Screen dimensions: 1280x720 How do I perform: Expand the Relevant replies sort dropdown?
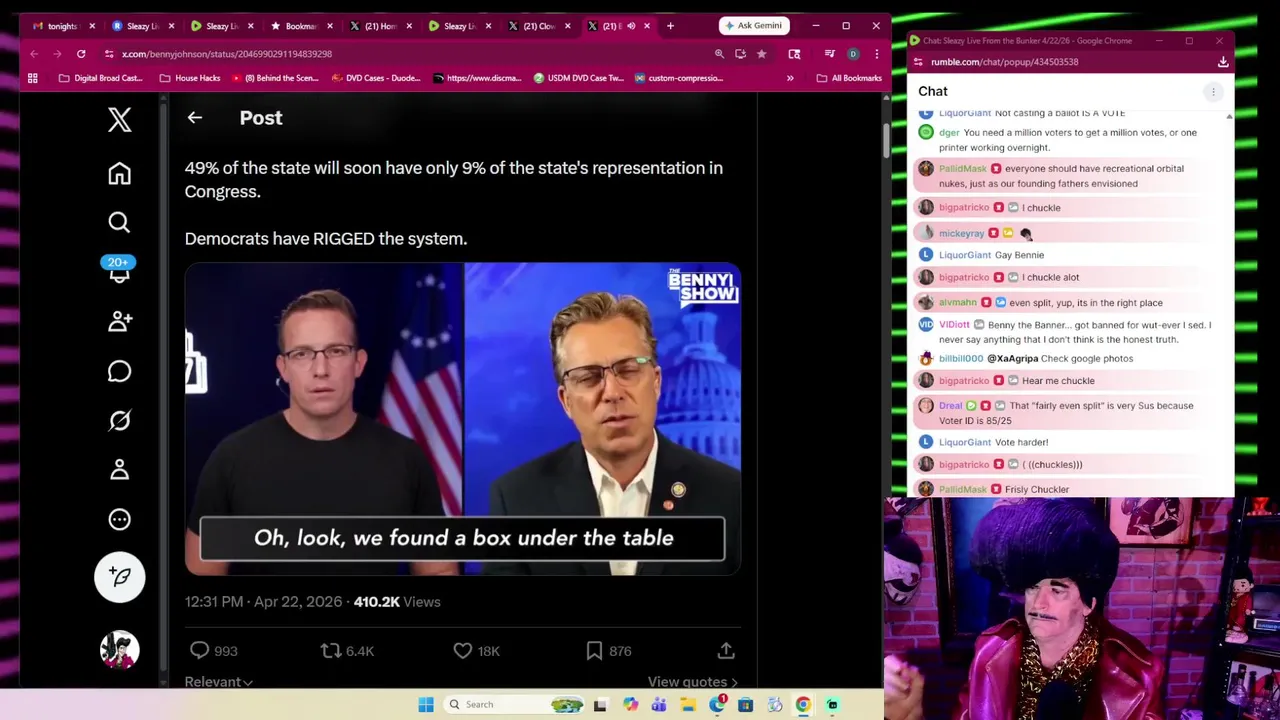pos(218,682)
